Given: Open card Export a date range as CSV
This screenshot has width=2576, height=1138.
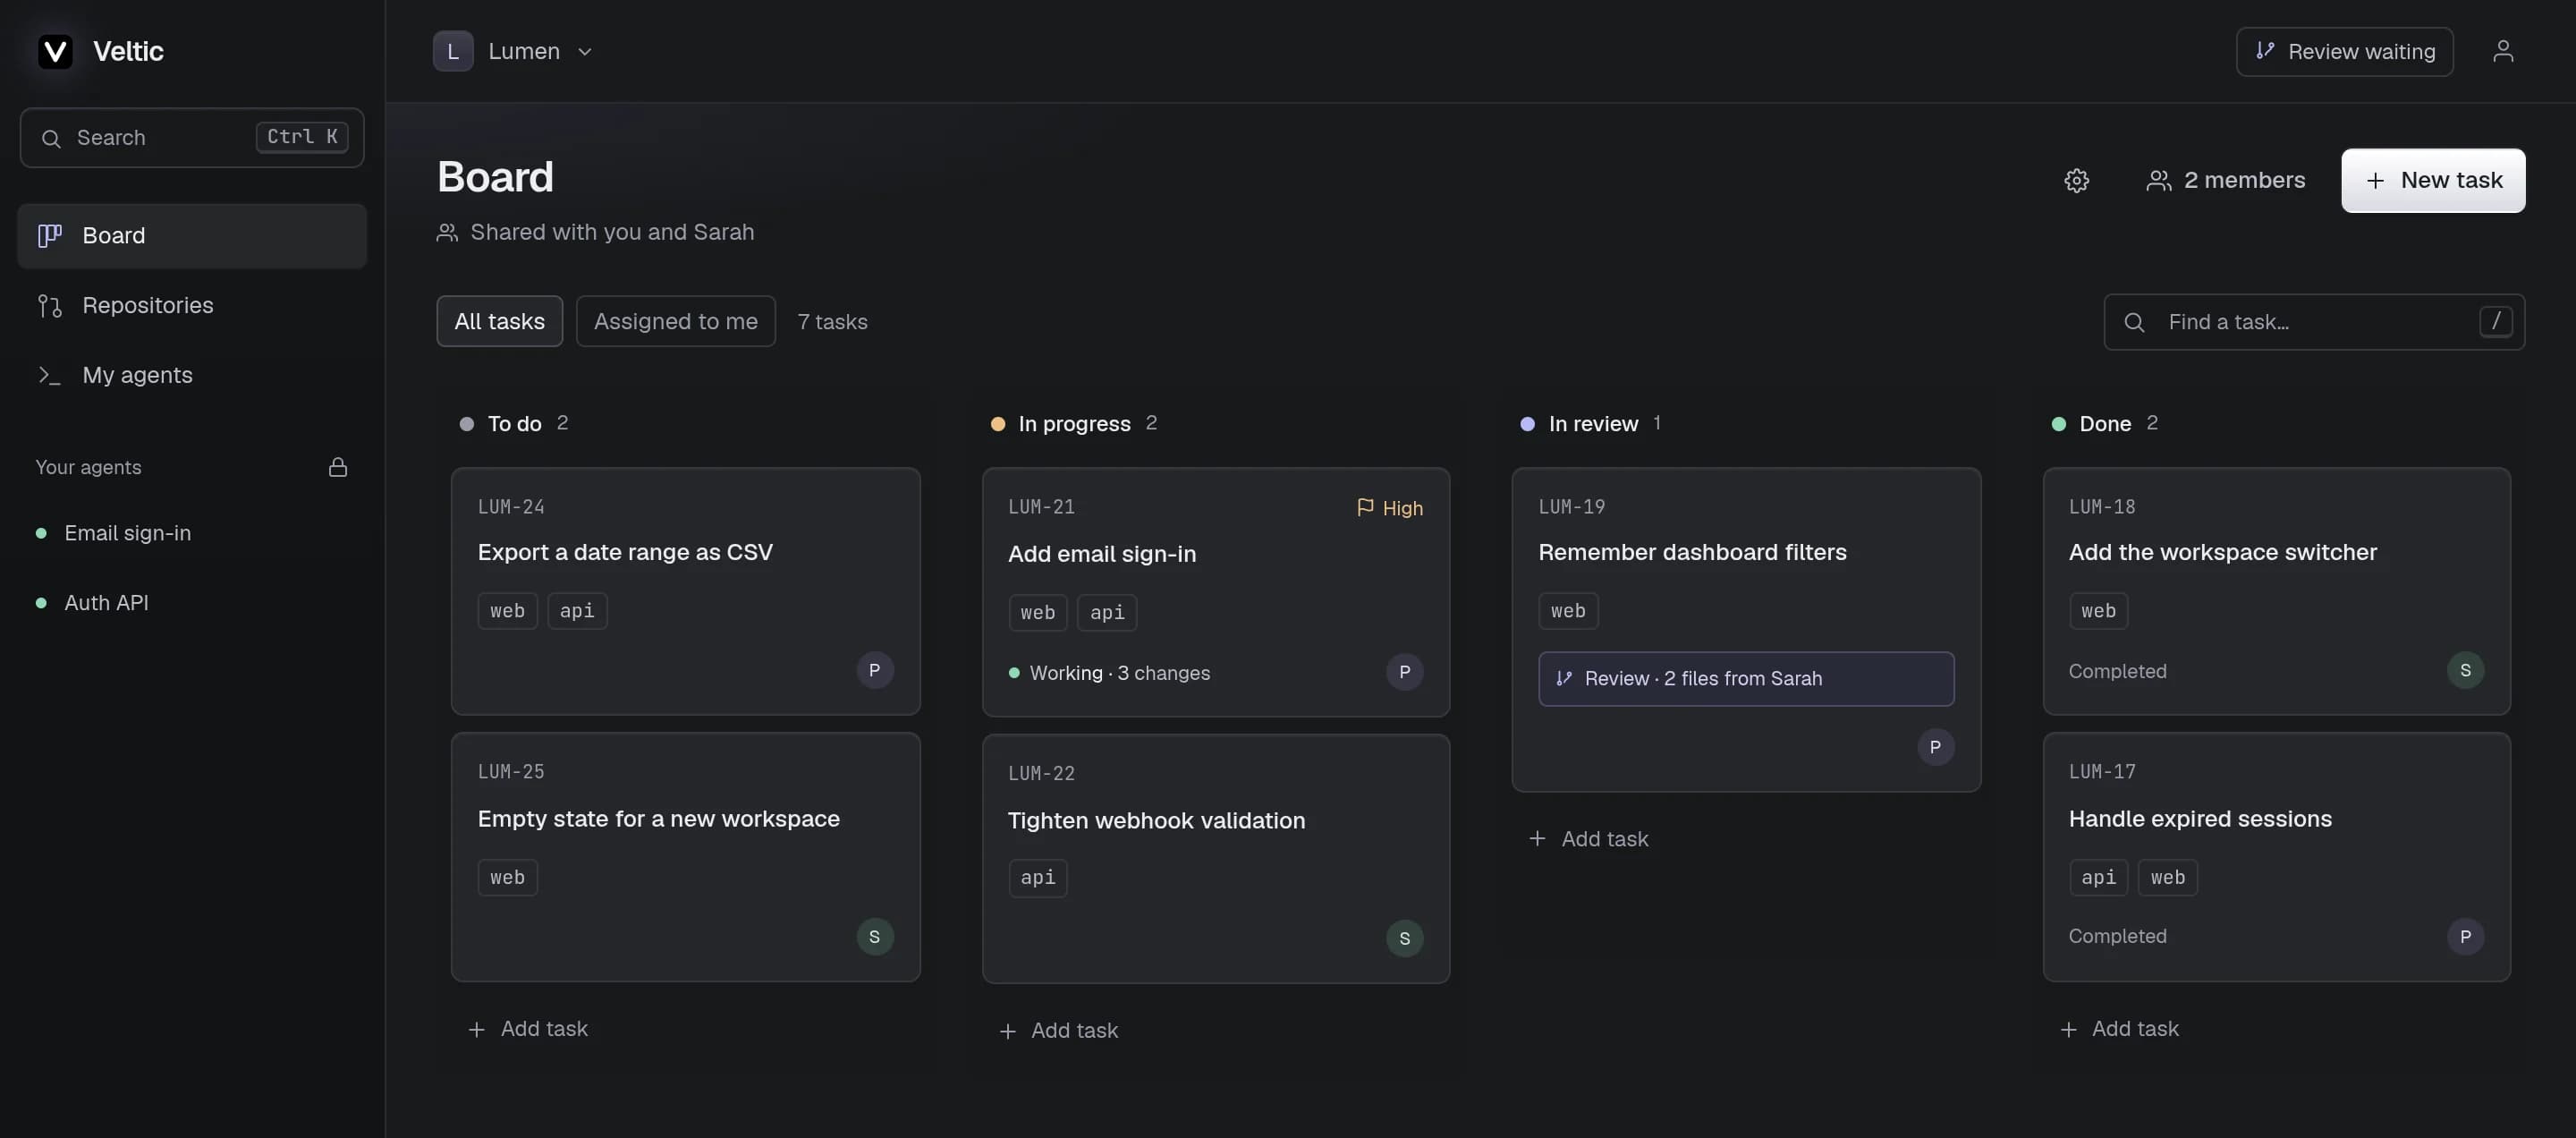Looking at the screenshot, I should pos(685,591).
